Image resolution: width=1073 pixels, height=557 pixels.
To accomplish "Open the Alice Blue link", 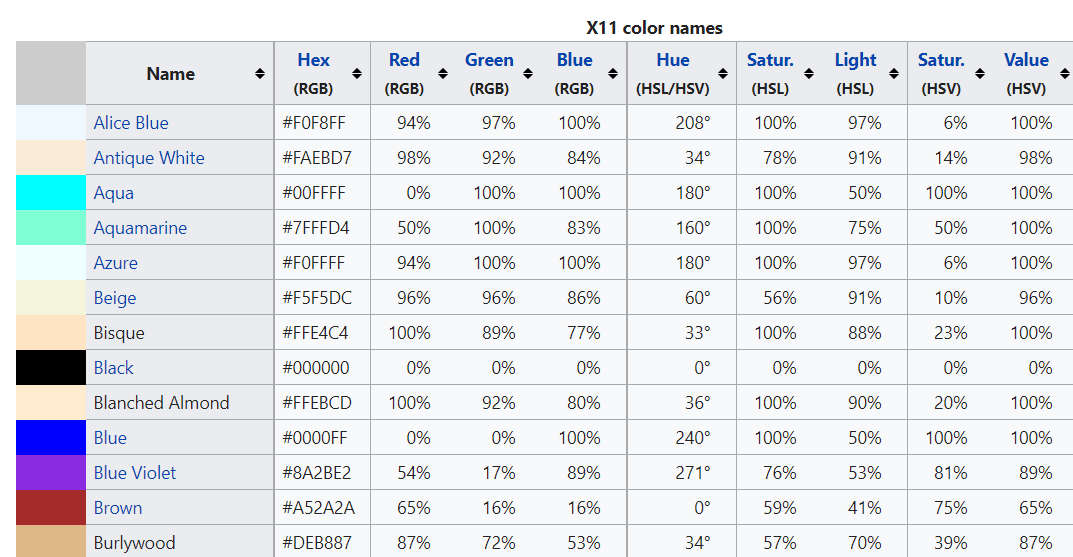I will pyautogui.click(x=131, y=123).
